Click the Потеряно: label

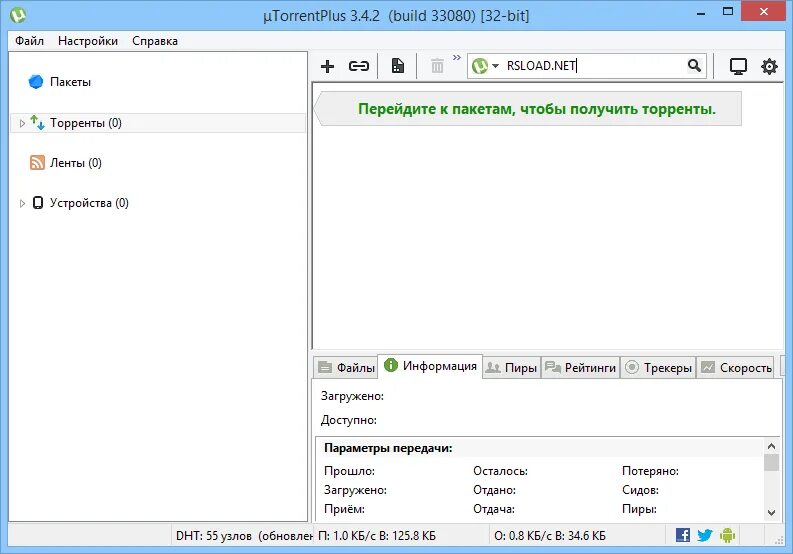tap(650, 471)
